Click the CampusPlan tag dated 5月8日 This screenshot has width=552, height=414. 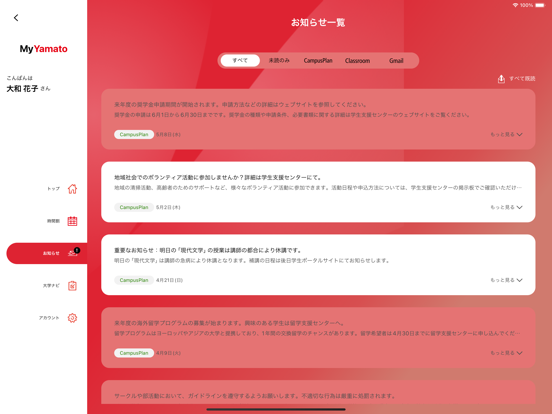tap(134, 134)
